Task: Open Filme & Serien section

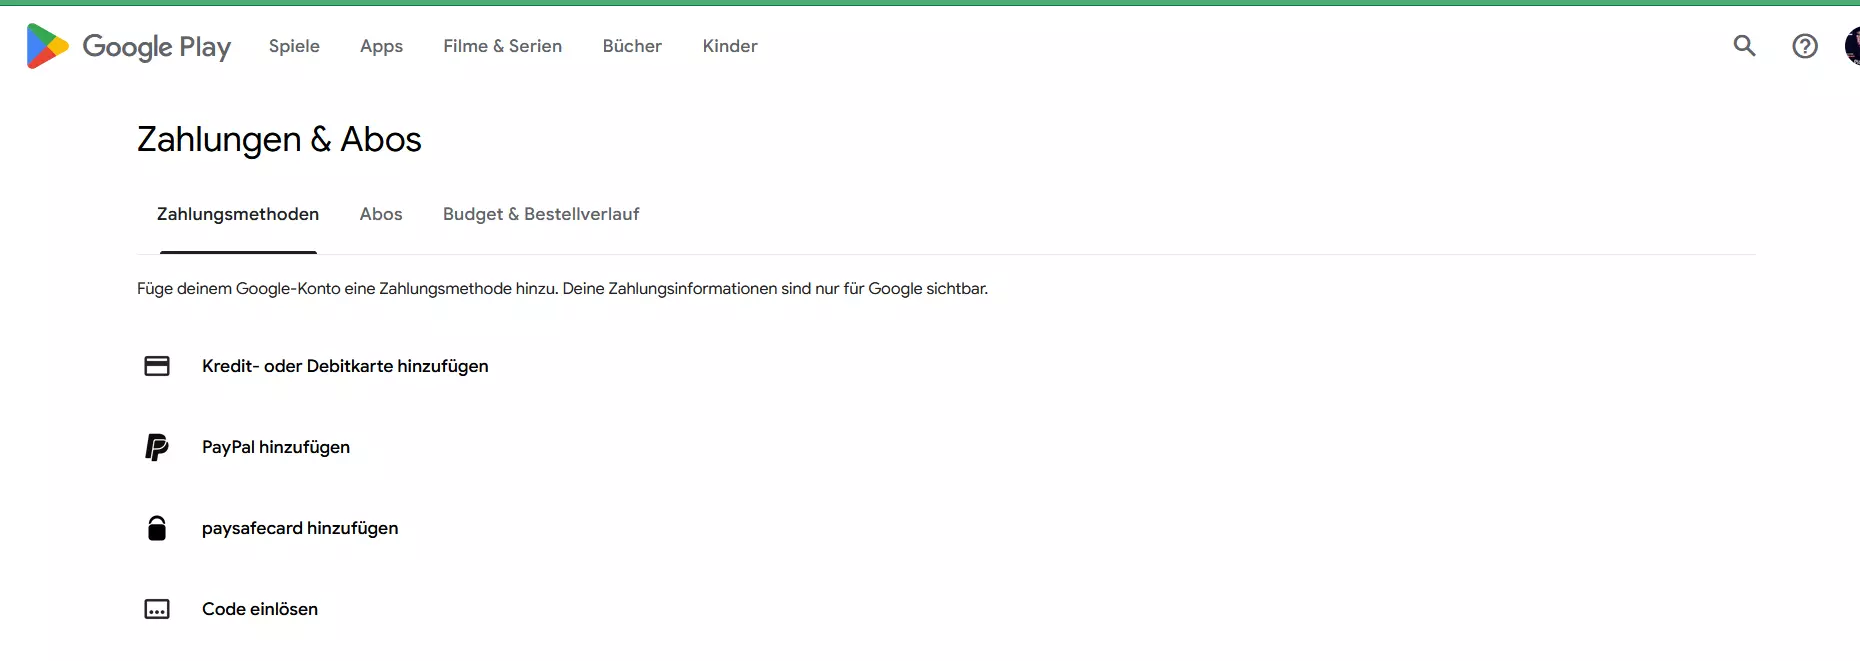Action: [x=502, y=46]
